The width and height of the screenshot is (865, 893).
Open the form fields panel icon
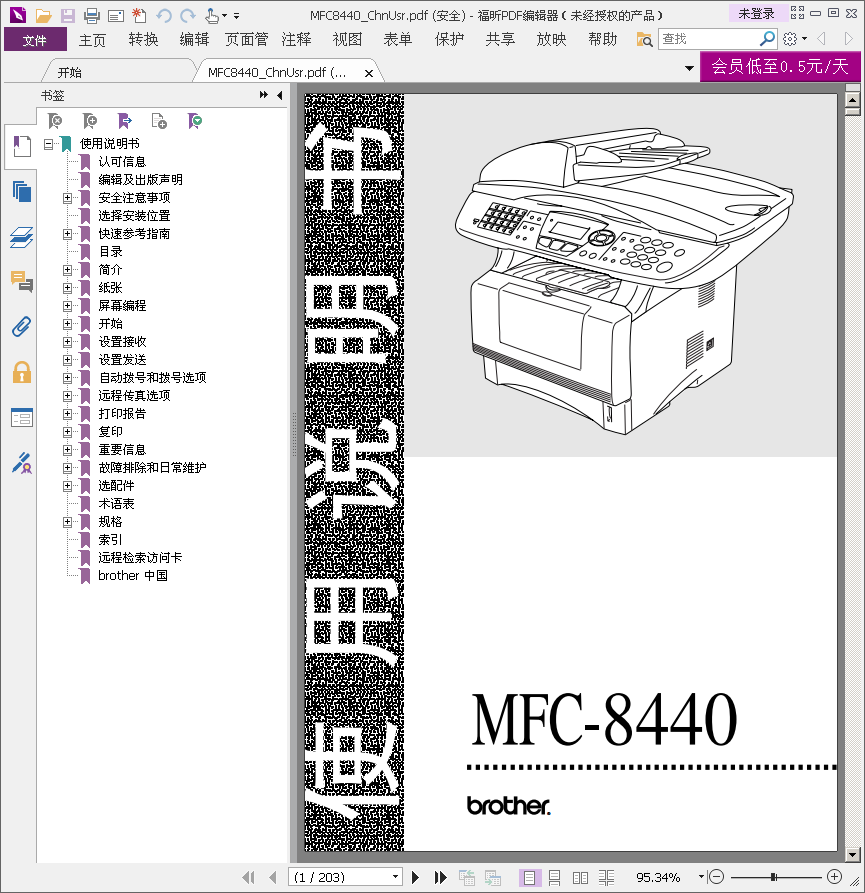(22, 418)
